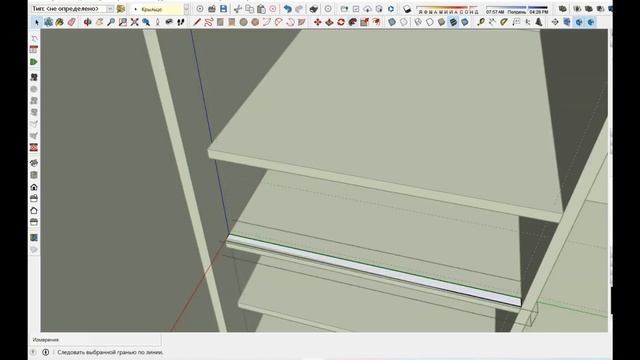The height and width of the screenshot is (360, 640).
Task: Pick the Offset tool
Action: coord(376,22)
